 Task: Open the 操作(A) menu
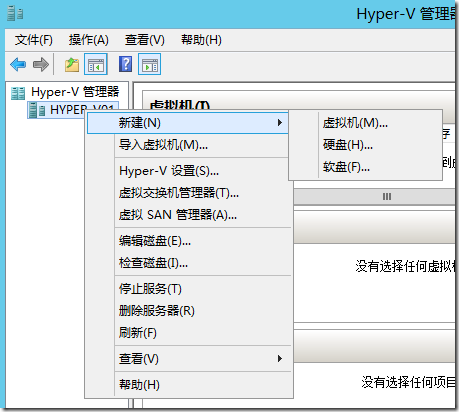tap(89, 40)
